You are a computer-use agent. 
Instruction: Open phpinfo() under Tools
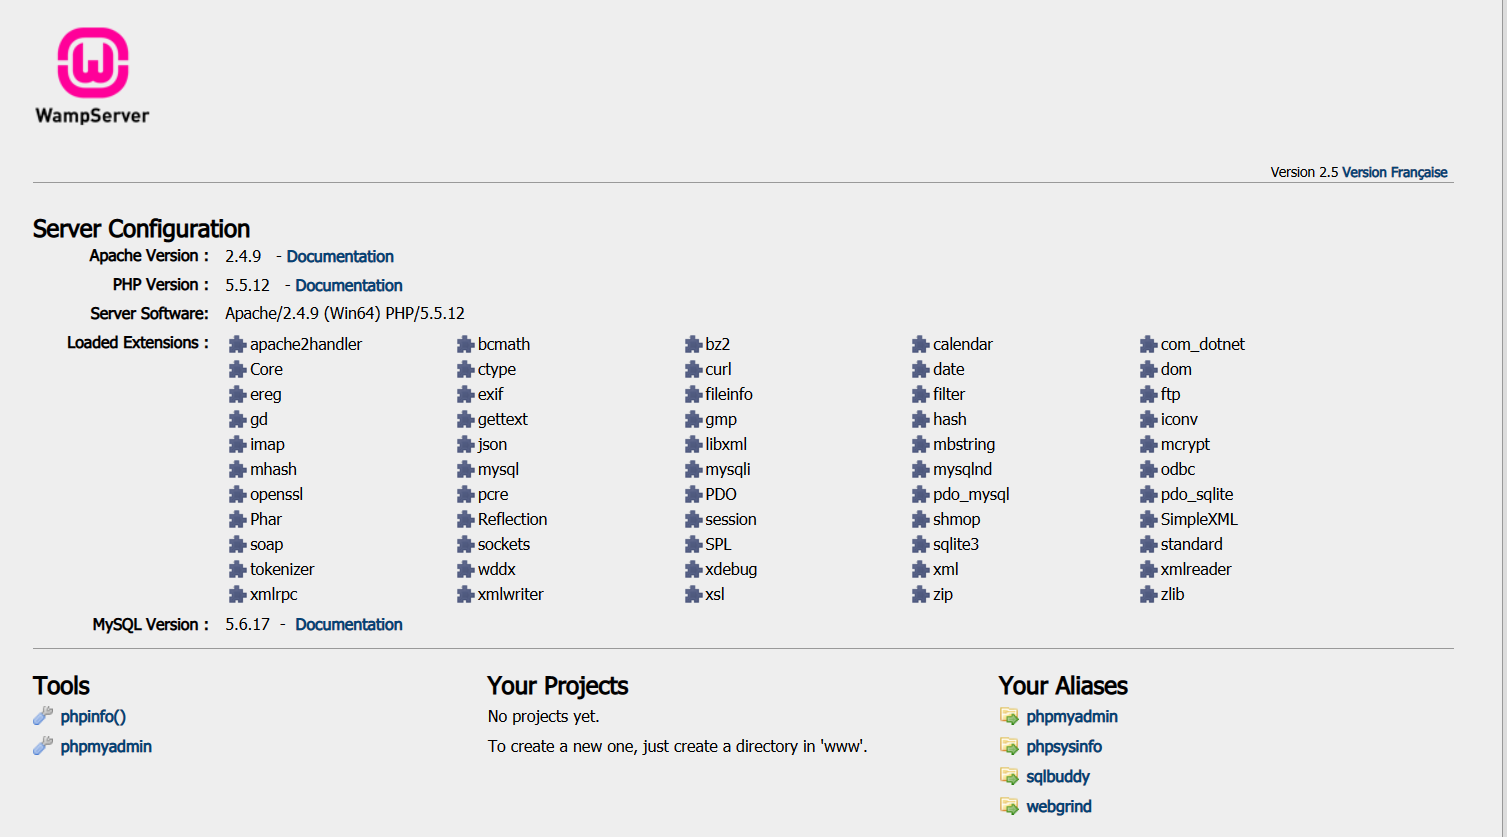[93, 716]
